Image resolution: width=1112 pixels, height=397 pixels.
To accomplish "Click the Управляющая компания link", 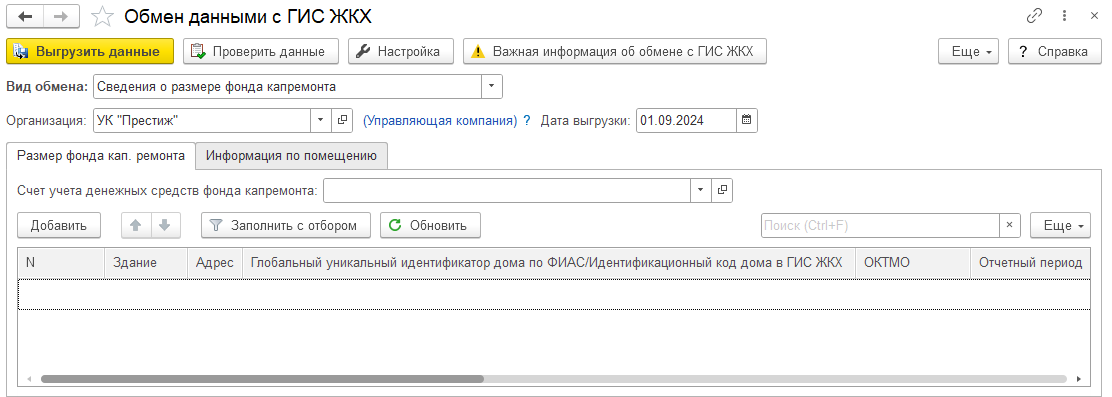I will point(440,121).
